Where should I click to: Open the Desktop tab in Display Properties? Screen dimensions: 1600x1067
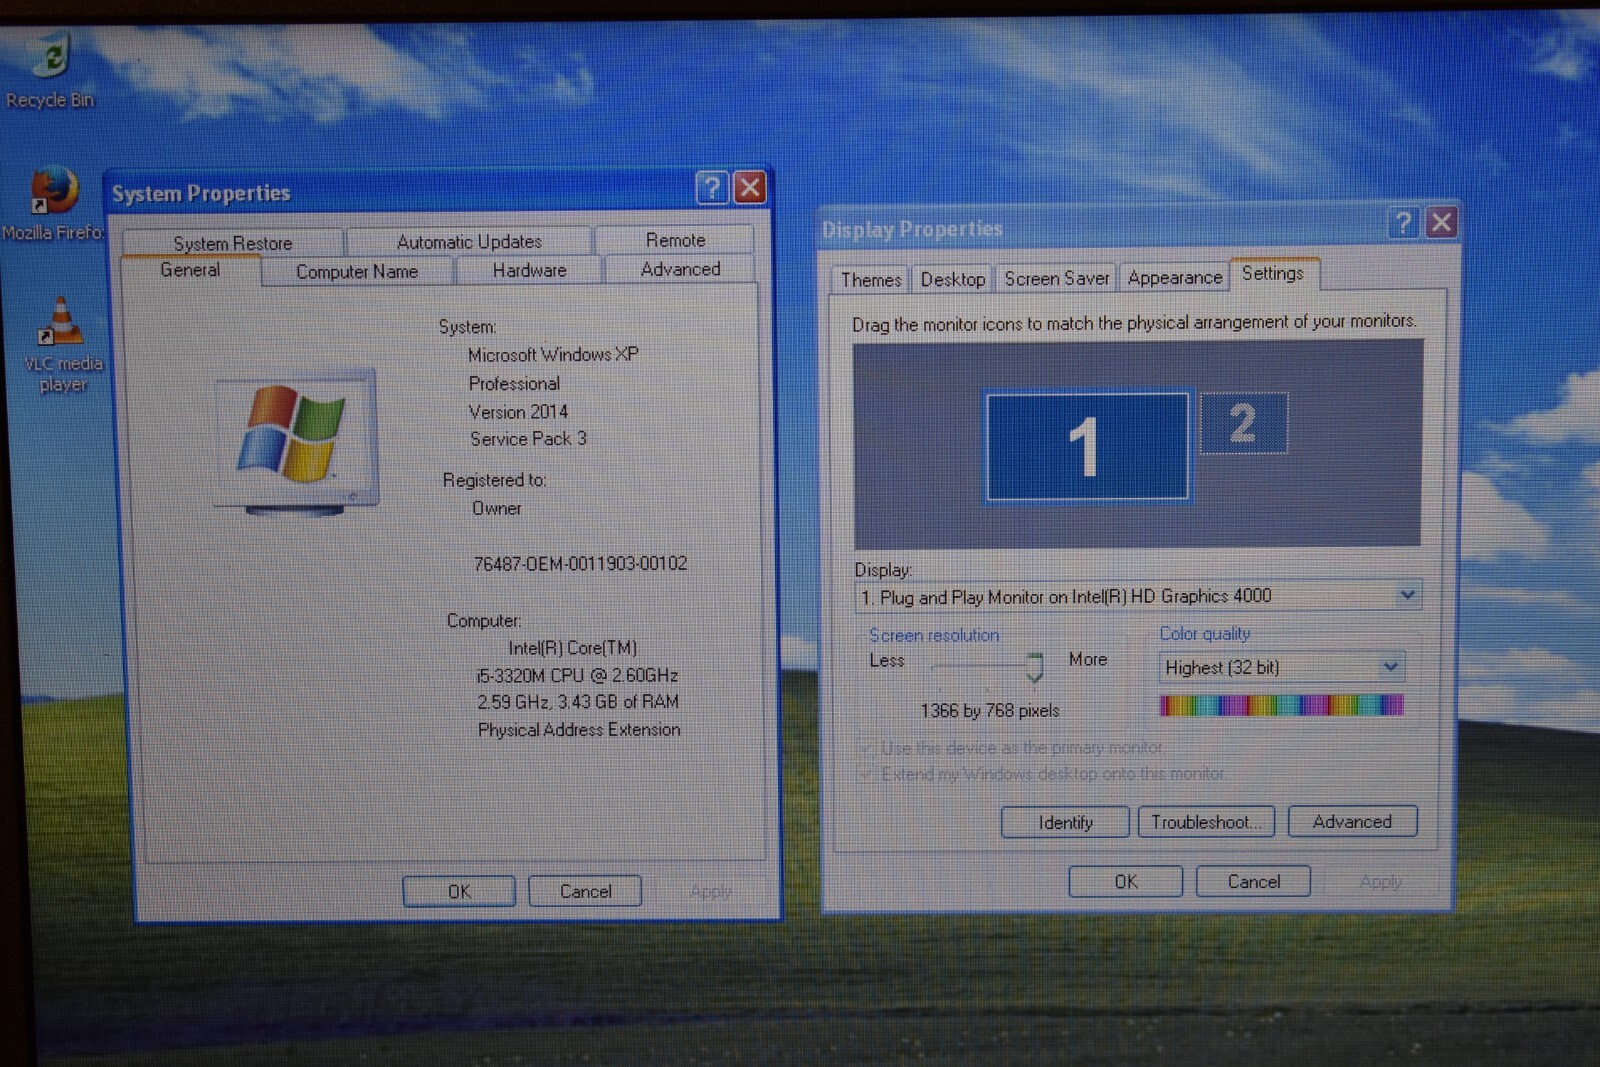pos(952,279)
